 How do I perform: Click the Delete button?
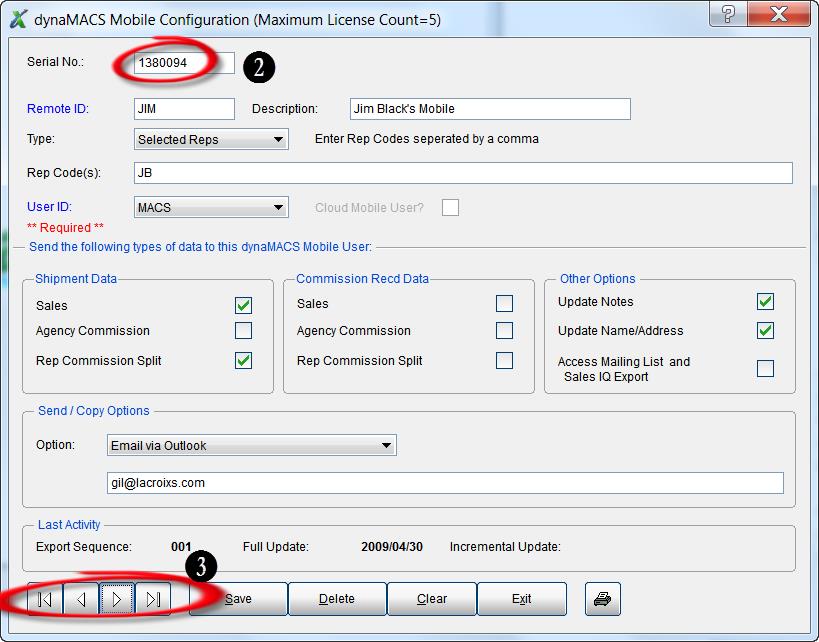click(x=337, y=599)
